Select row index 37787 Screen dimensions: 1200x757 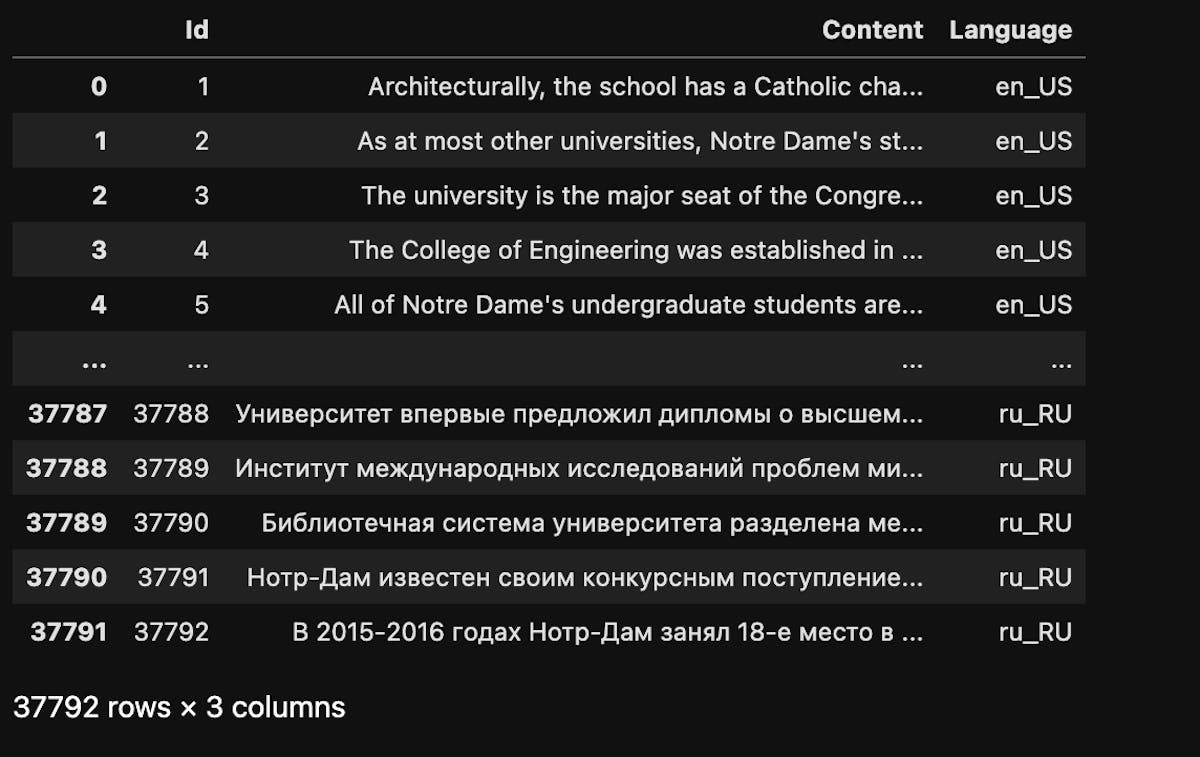click(x=67, y=414)
